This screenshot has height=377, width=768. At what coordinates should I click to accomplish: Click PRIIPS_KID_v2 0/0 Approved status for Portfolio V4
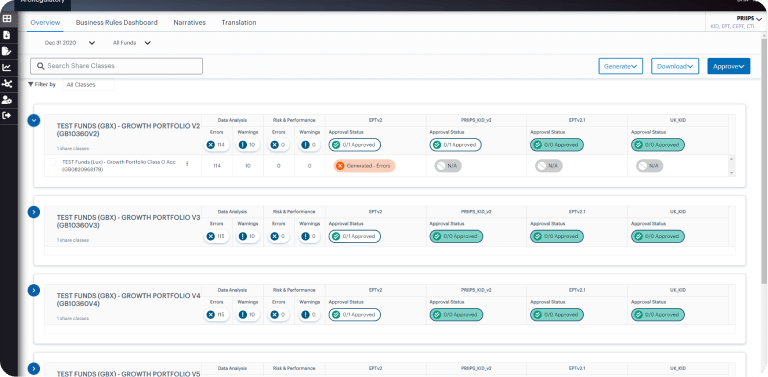[x=456, y=315]
